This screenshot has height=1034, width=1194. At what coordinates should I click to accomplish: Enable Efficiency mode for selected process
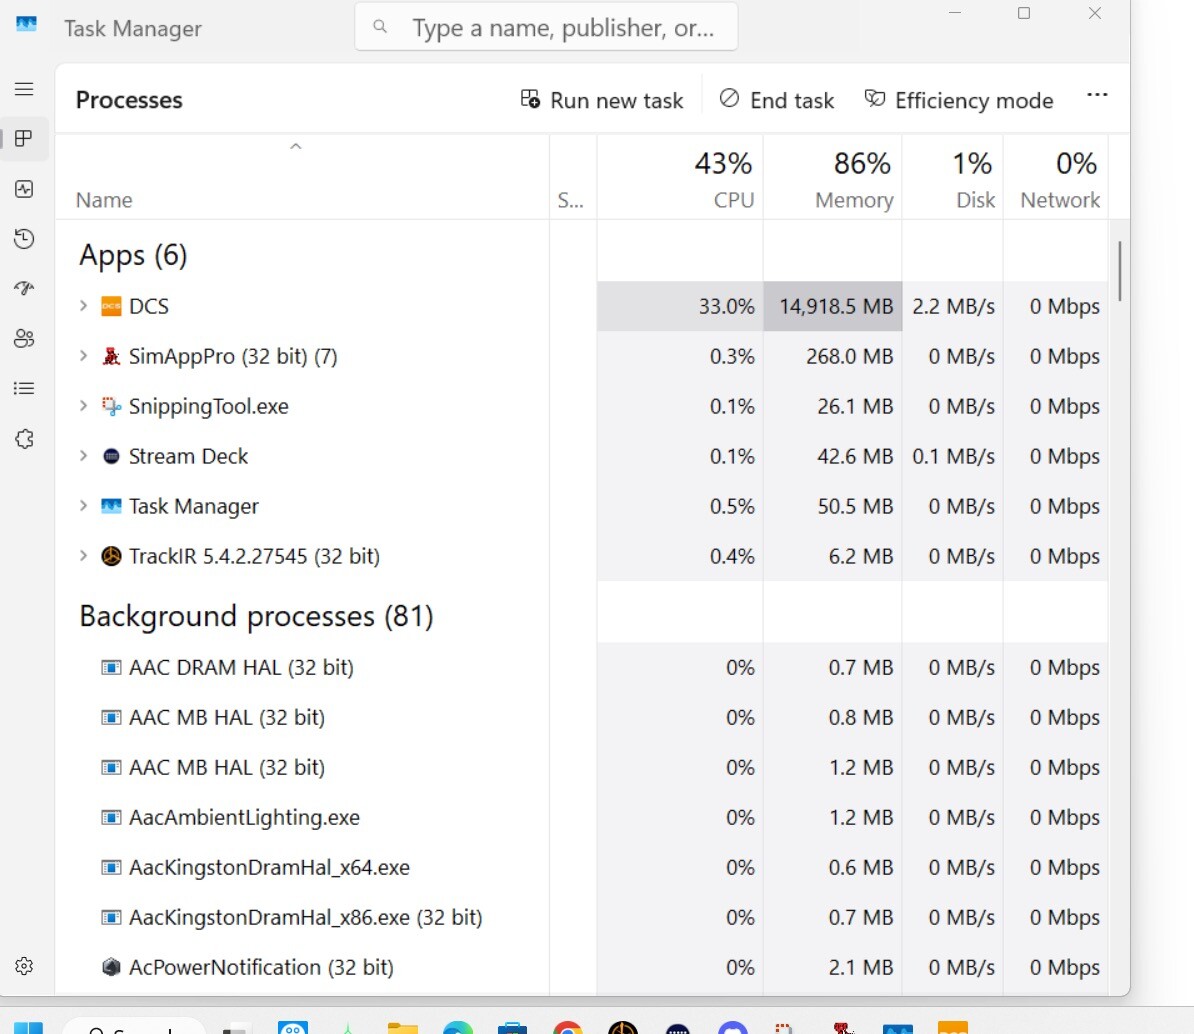coord(959,100)
